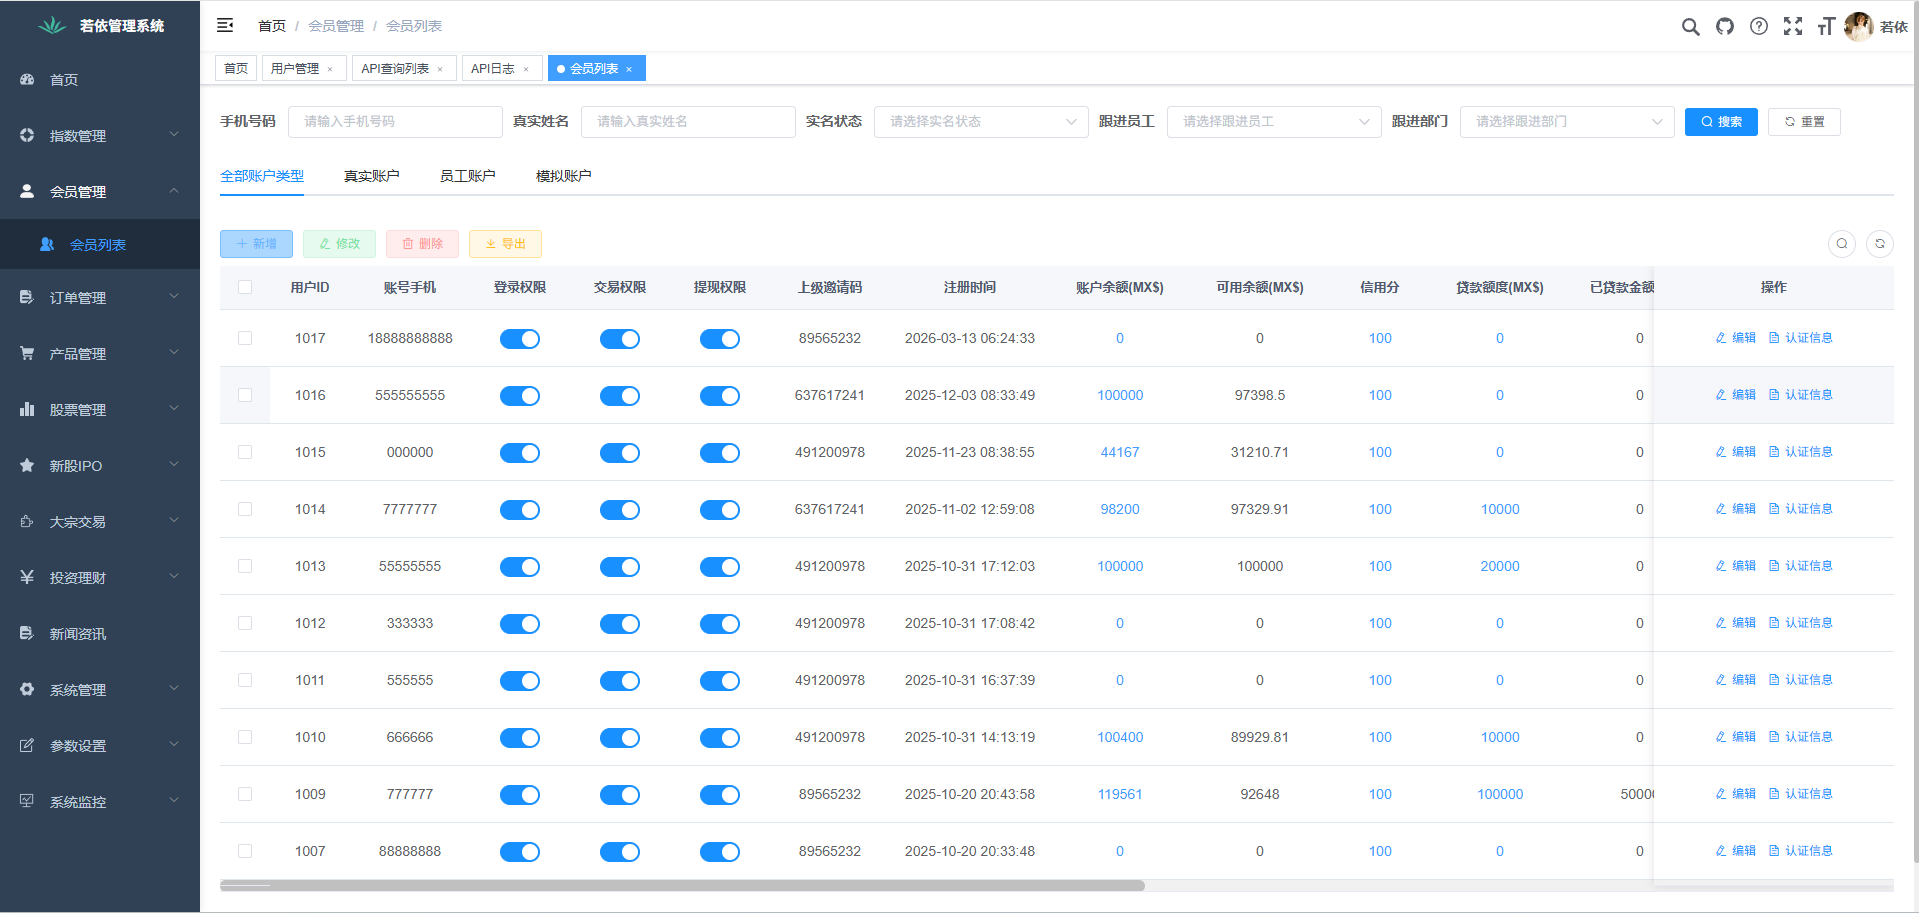Select the 用户管理 page tab
This screenshot has width=1919, height=913.
295,69
